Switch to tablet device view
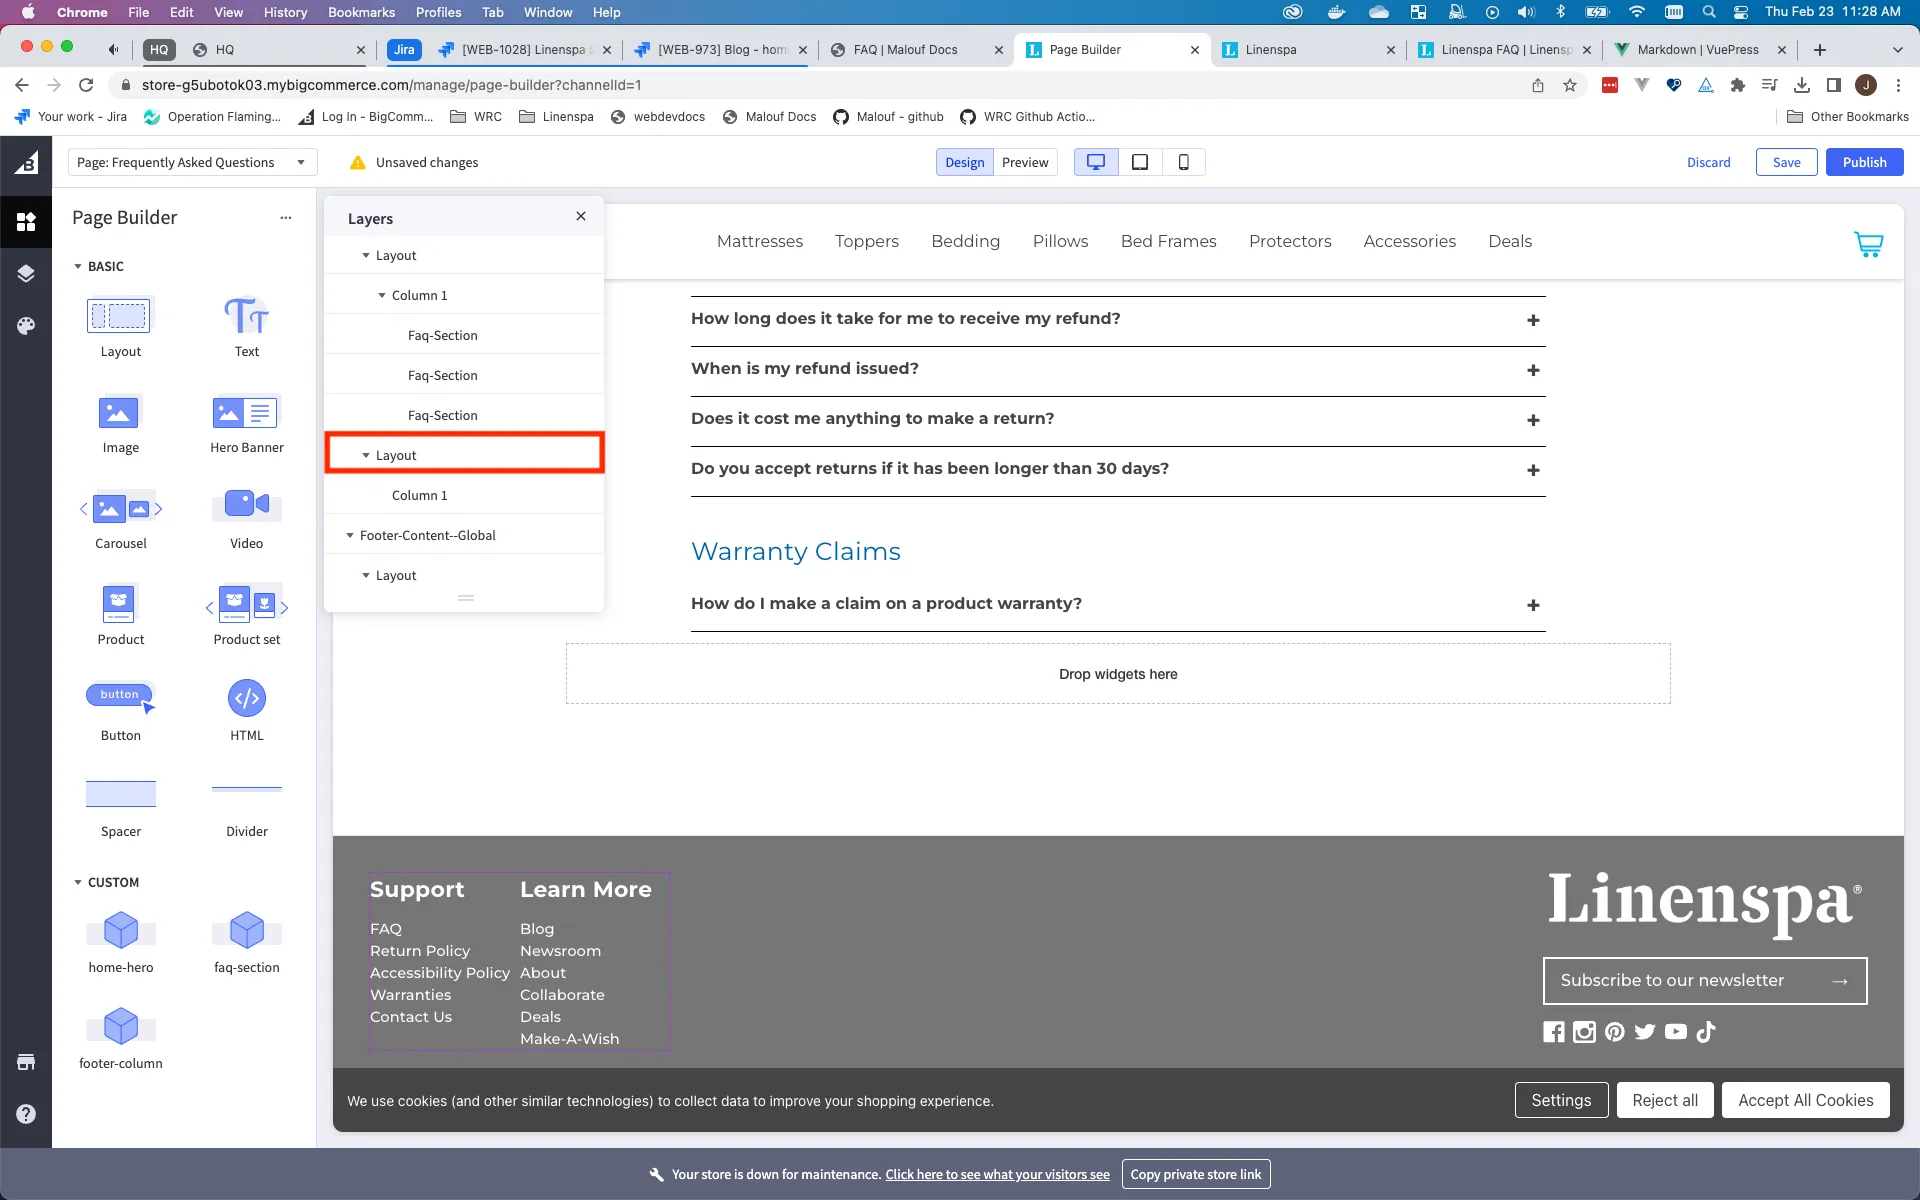Screen dimensions: 1920x1200 (x=1139, y=162)
